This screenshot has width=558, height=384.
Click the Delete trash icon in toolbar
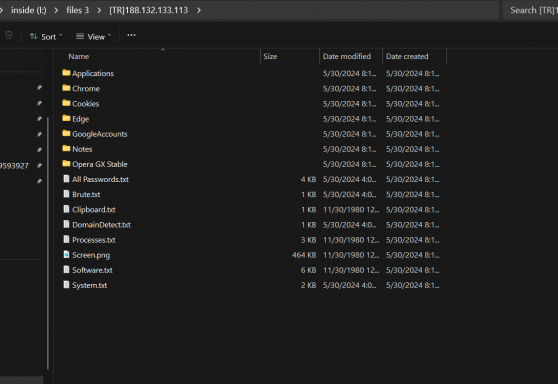tap(9, 35)
